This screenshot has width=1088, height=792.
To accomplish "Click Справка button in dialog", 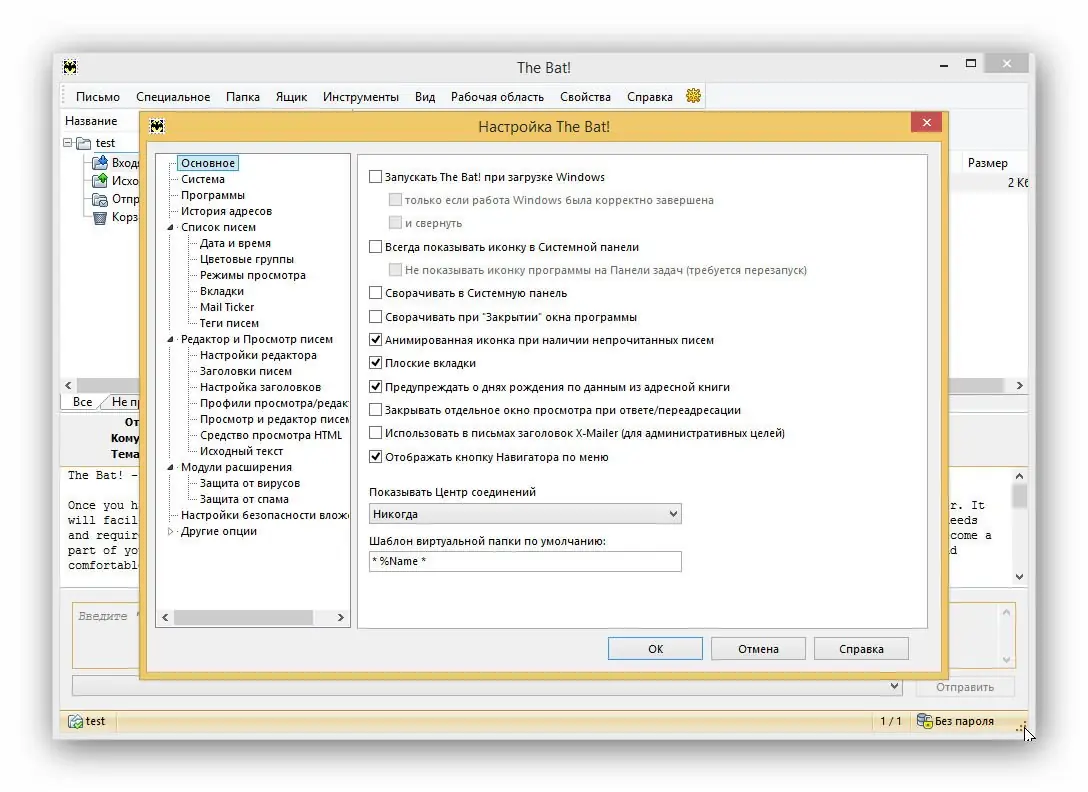I will point(861,649).
